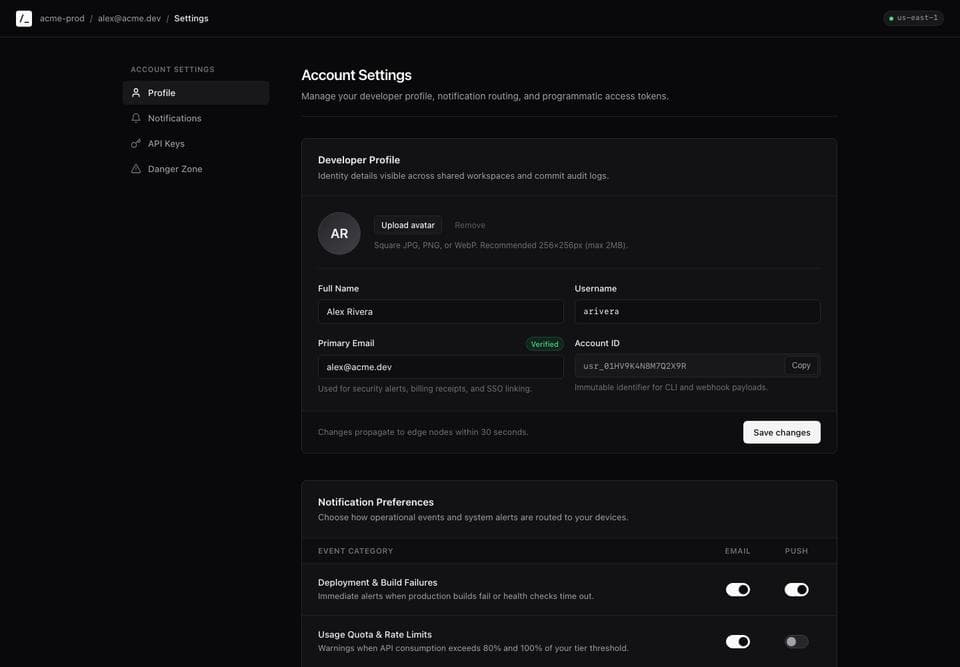
Task: Click 'Usage Quota & Rate Limits' row title
Action: (375, 635)
